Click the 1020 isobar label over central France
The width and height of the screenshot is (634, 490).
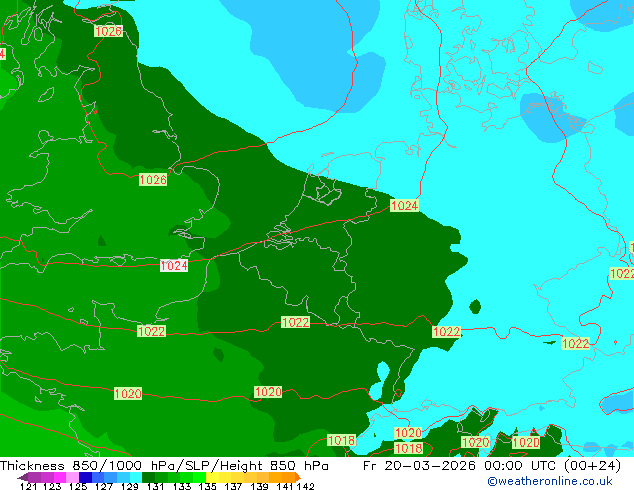tap(268, 391)
